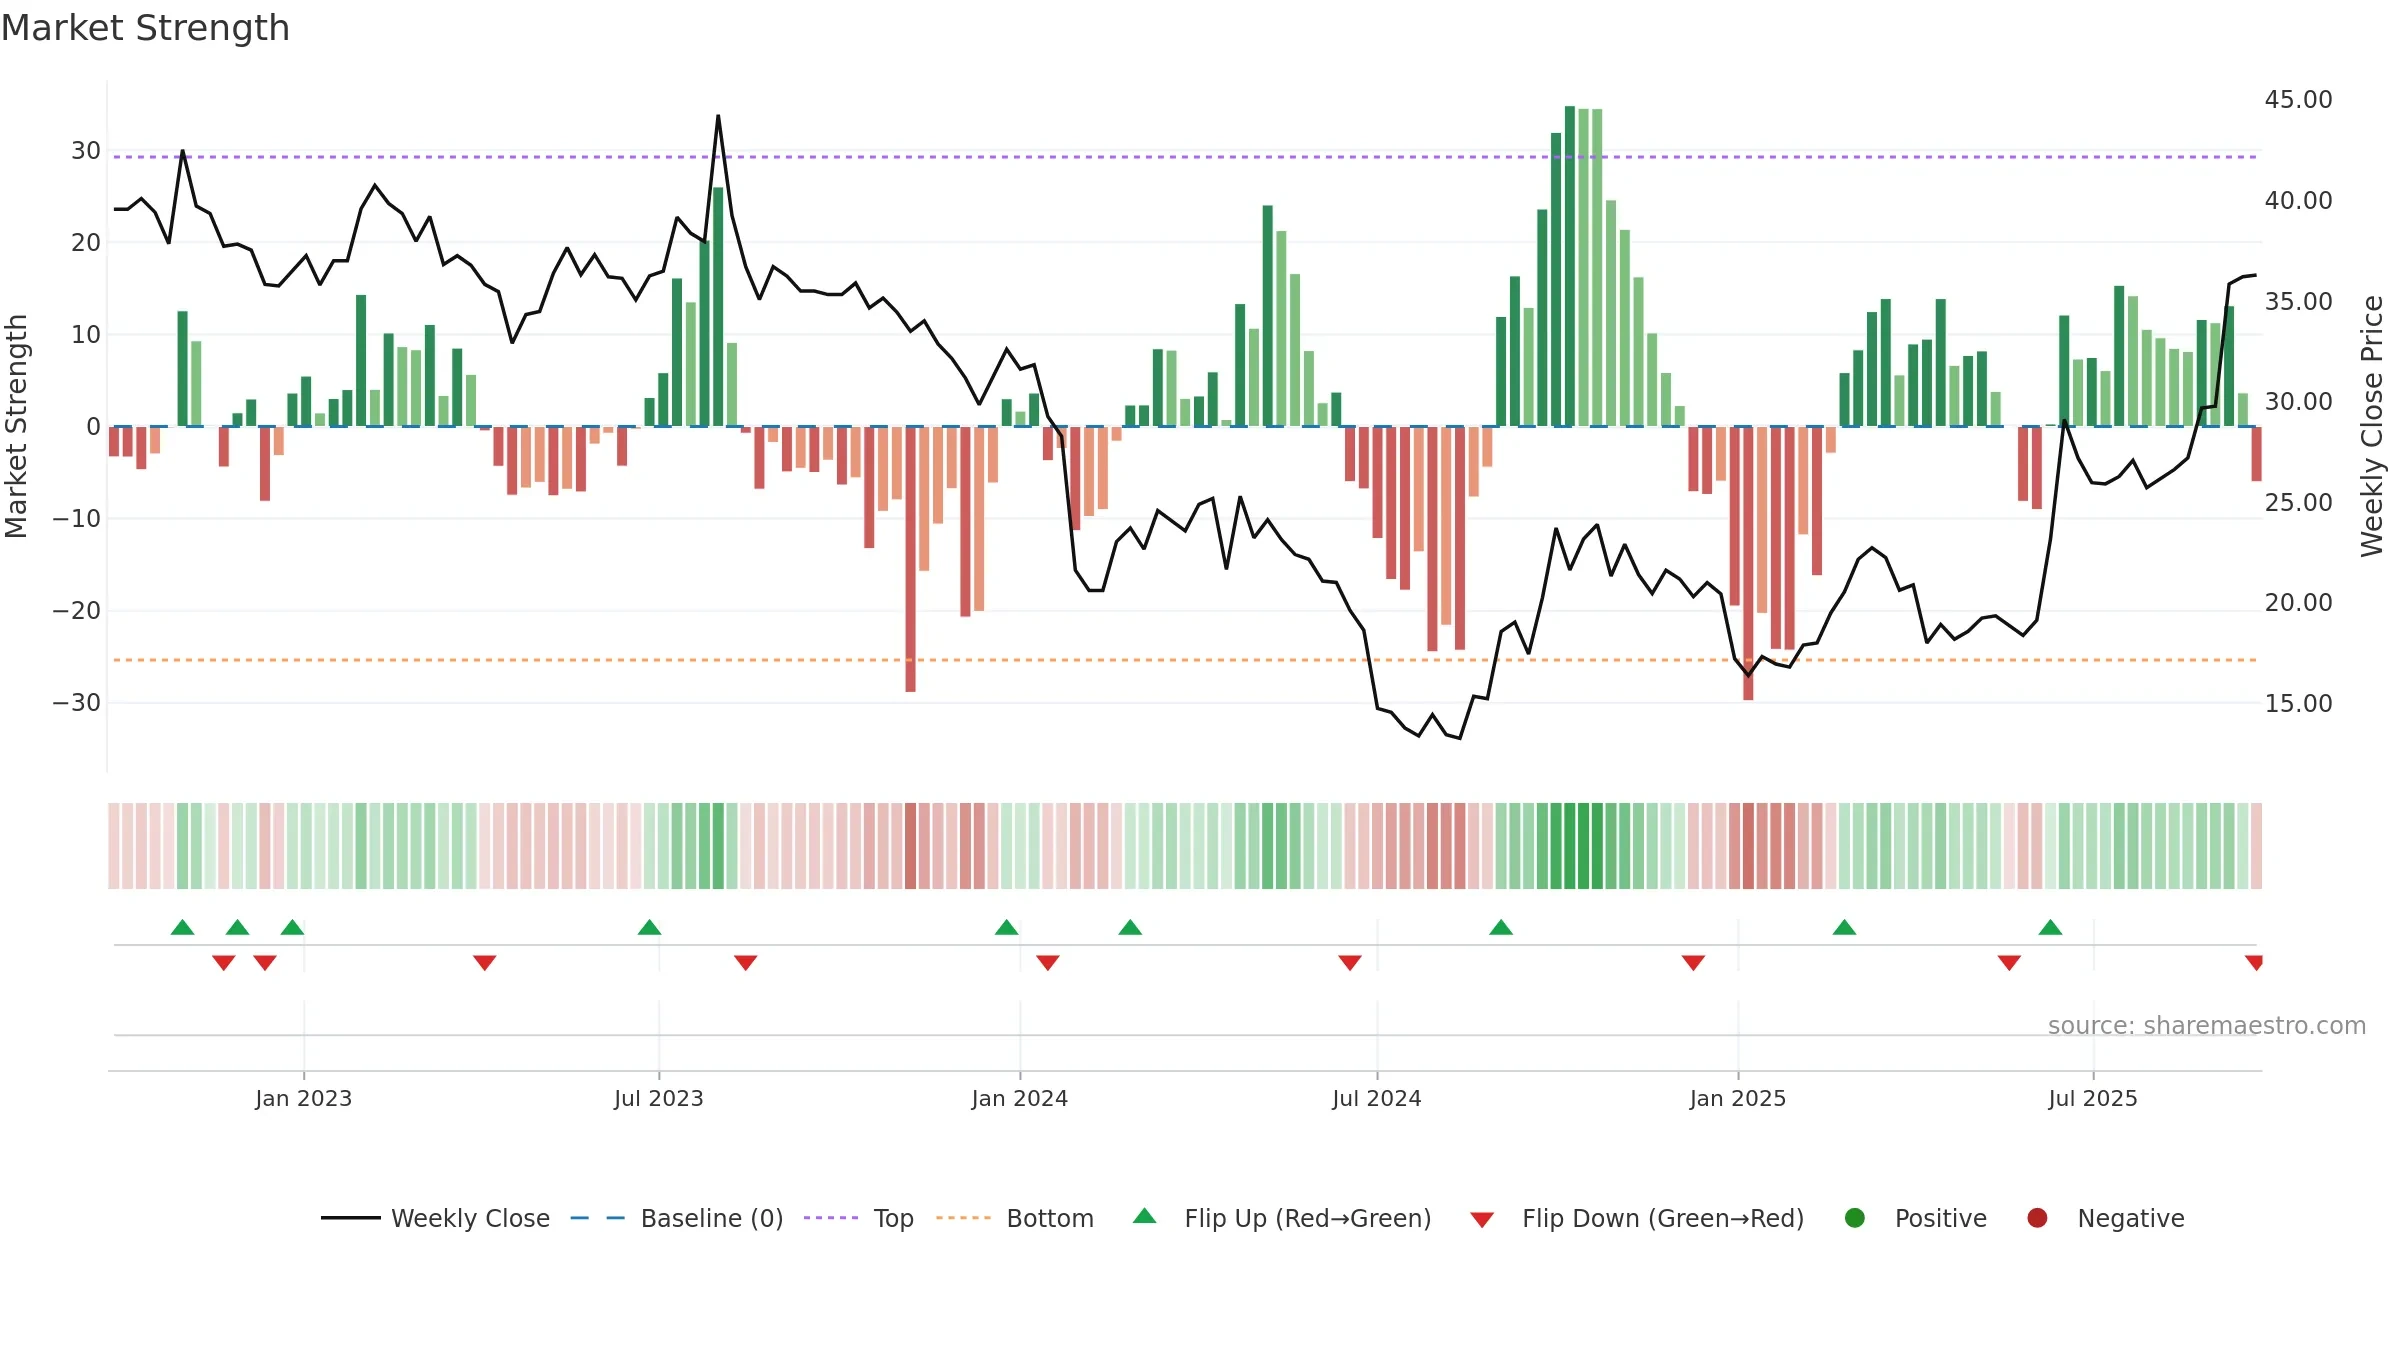Click the Jan 2023 x-axis label

(x=304, y=1098)
